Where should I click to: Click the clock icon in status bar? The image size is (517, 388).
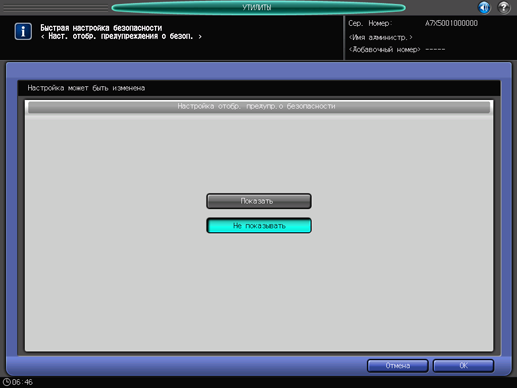click(6, 382)
